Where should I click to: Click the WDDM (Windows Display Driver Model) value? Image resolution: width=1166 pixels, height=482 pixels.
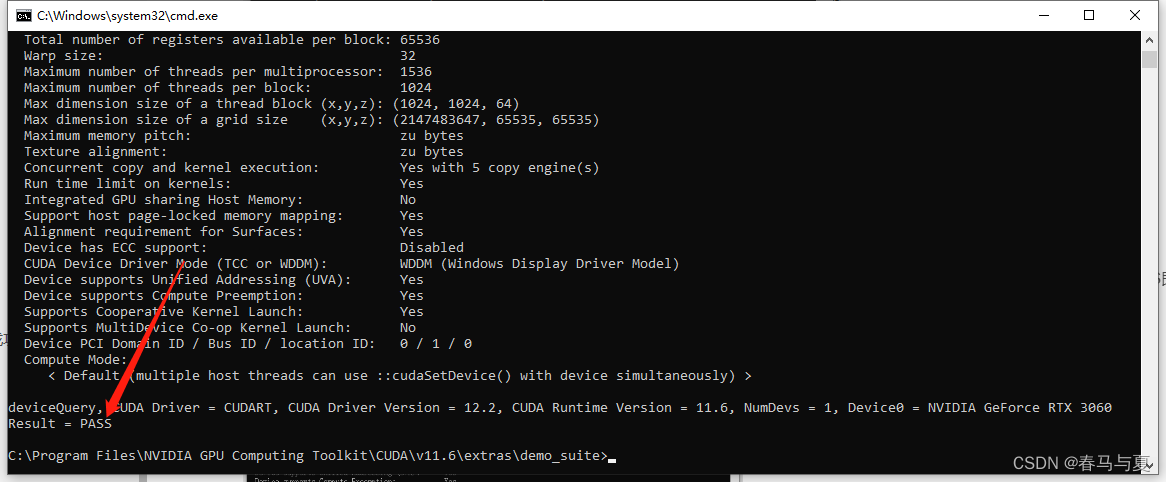pyautogui.click(x=539, y=263)
